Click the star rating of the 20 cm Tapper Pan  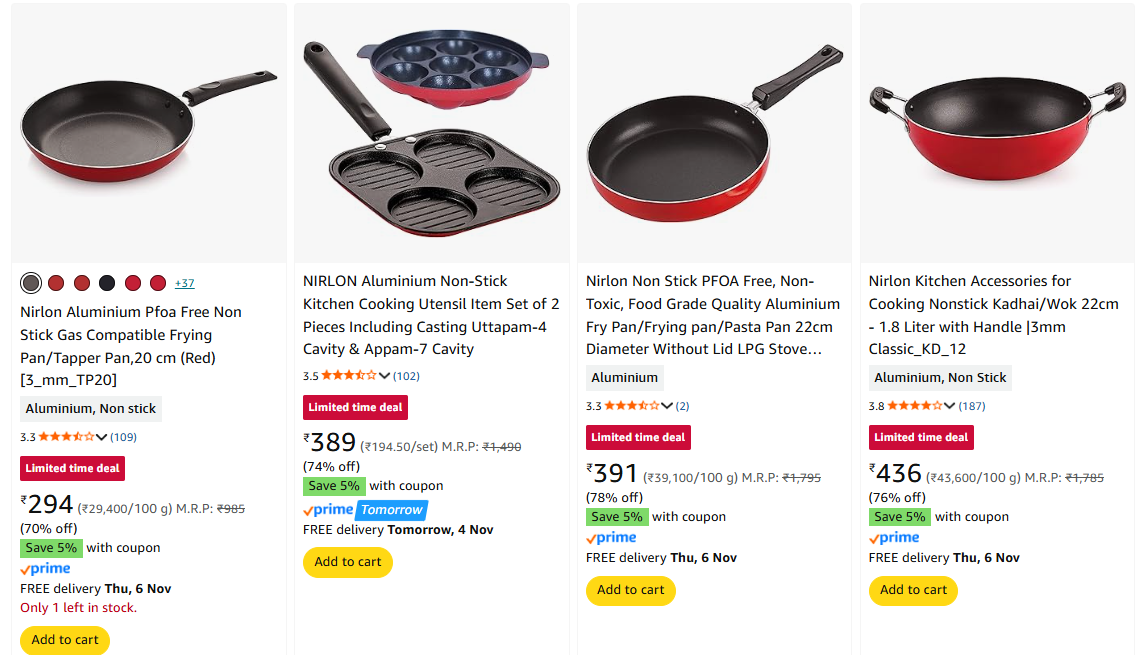coord(66,437)
